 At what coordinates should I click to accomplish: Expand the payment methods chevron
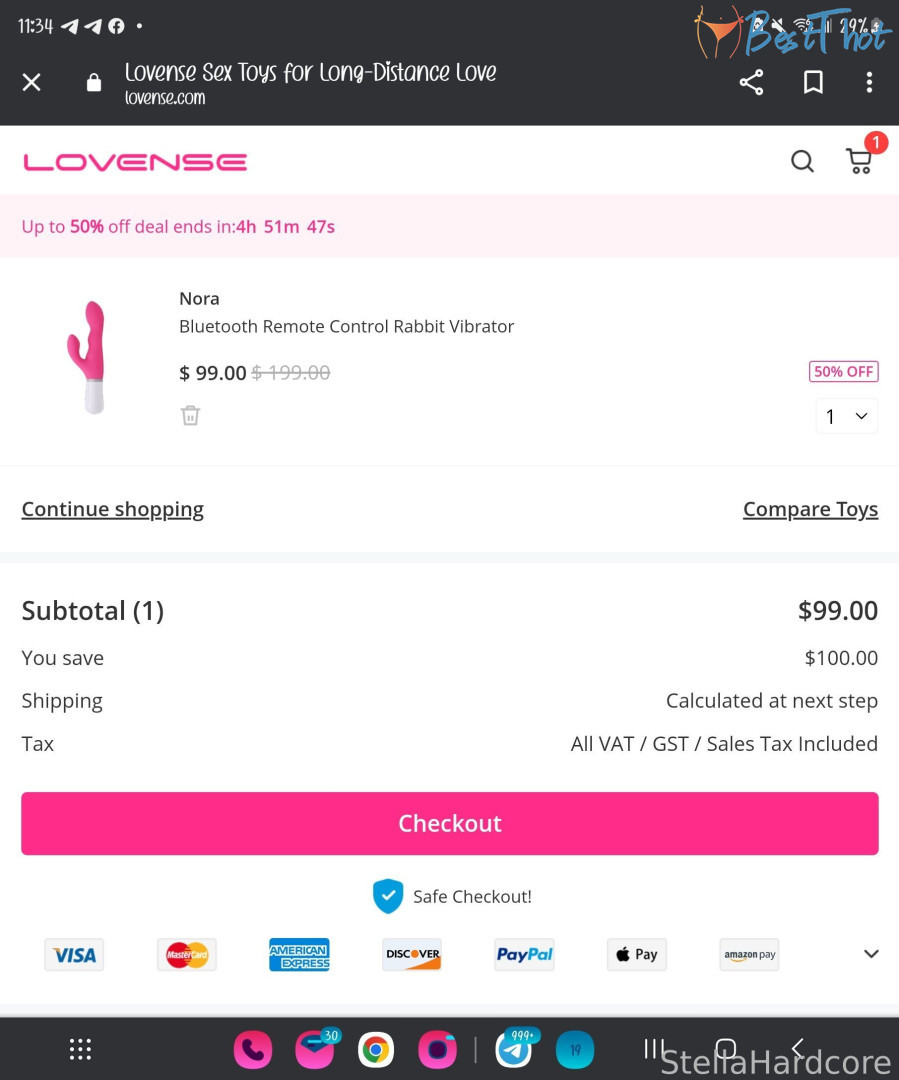(x=871, y=954)
